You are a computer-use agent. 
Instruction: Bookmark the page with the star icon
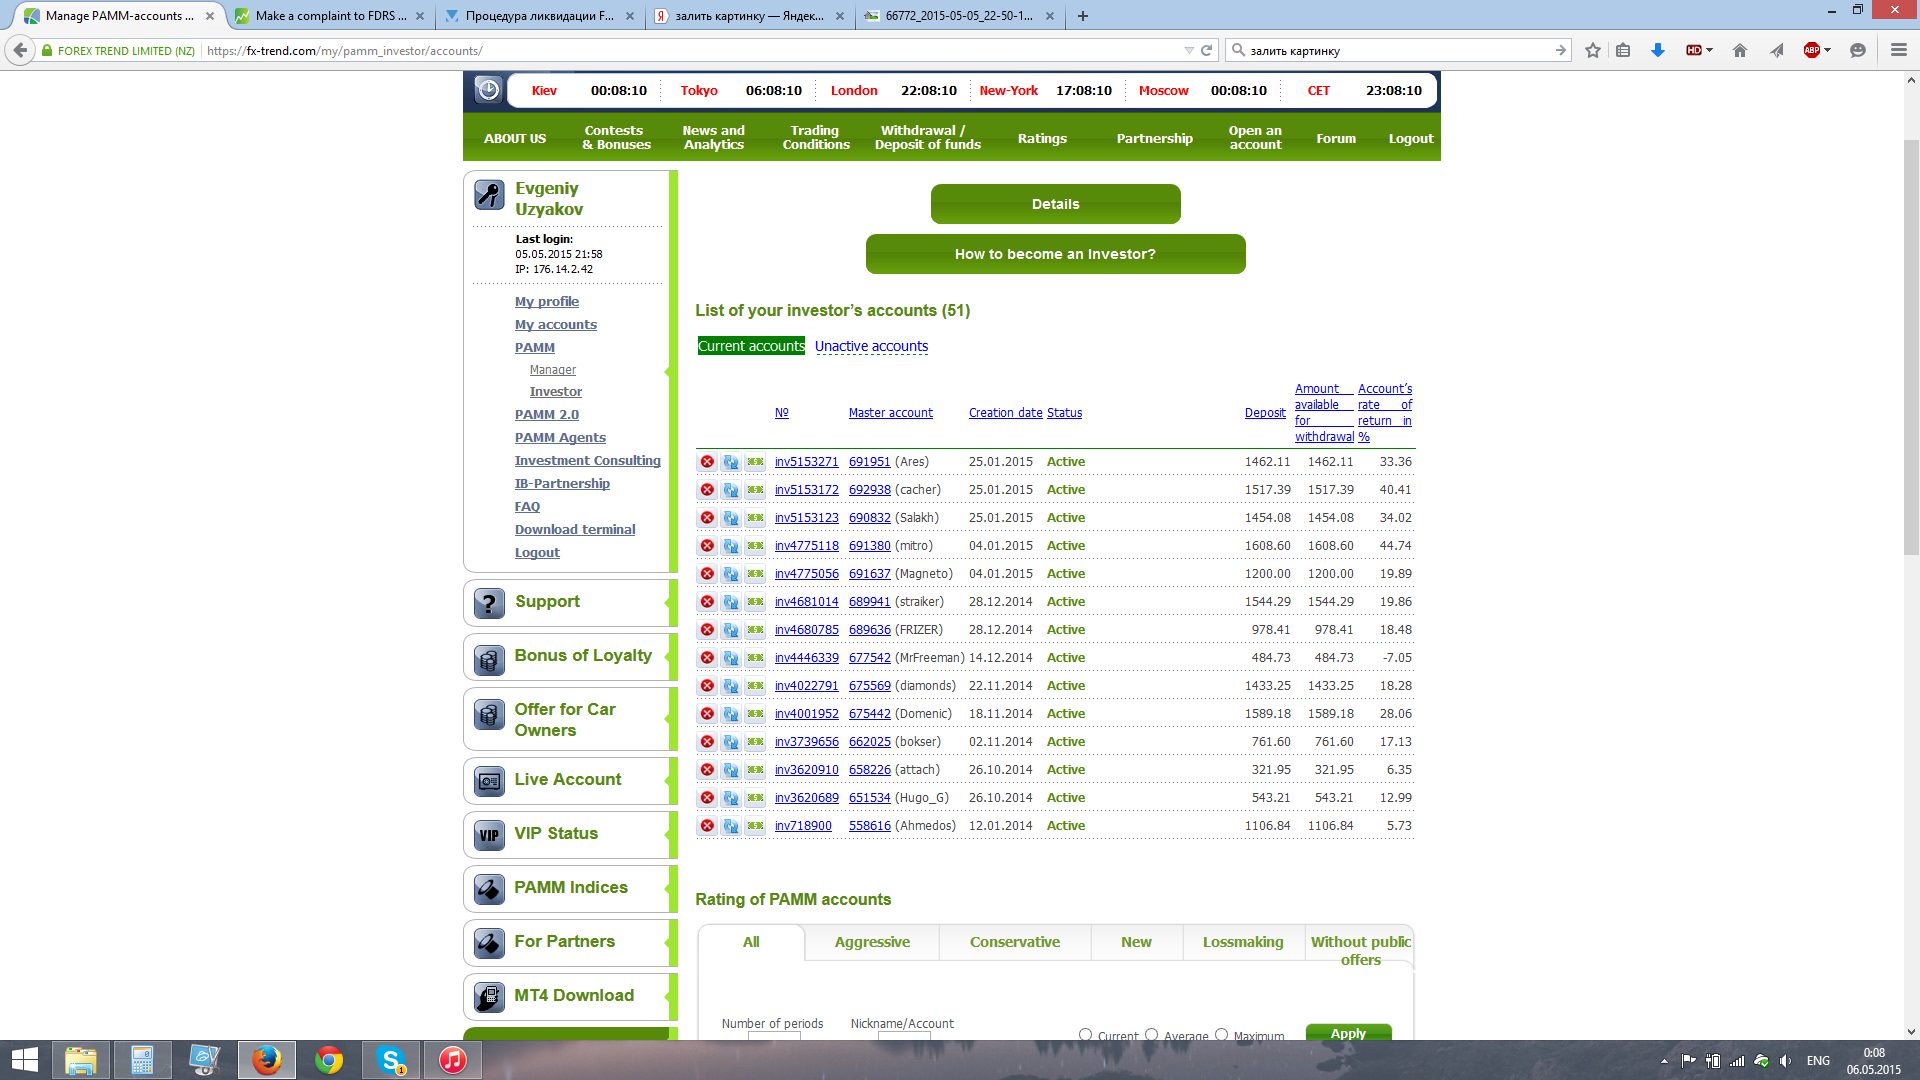(1593, 50)
